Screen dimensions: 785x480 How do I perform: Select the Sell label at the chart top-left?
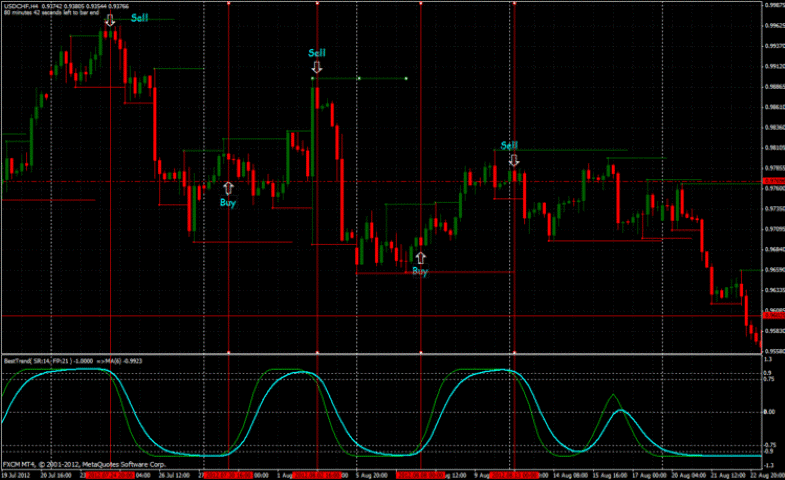(x=140, y=18)
